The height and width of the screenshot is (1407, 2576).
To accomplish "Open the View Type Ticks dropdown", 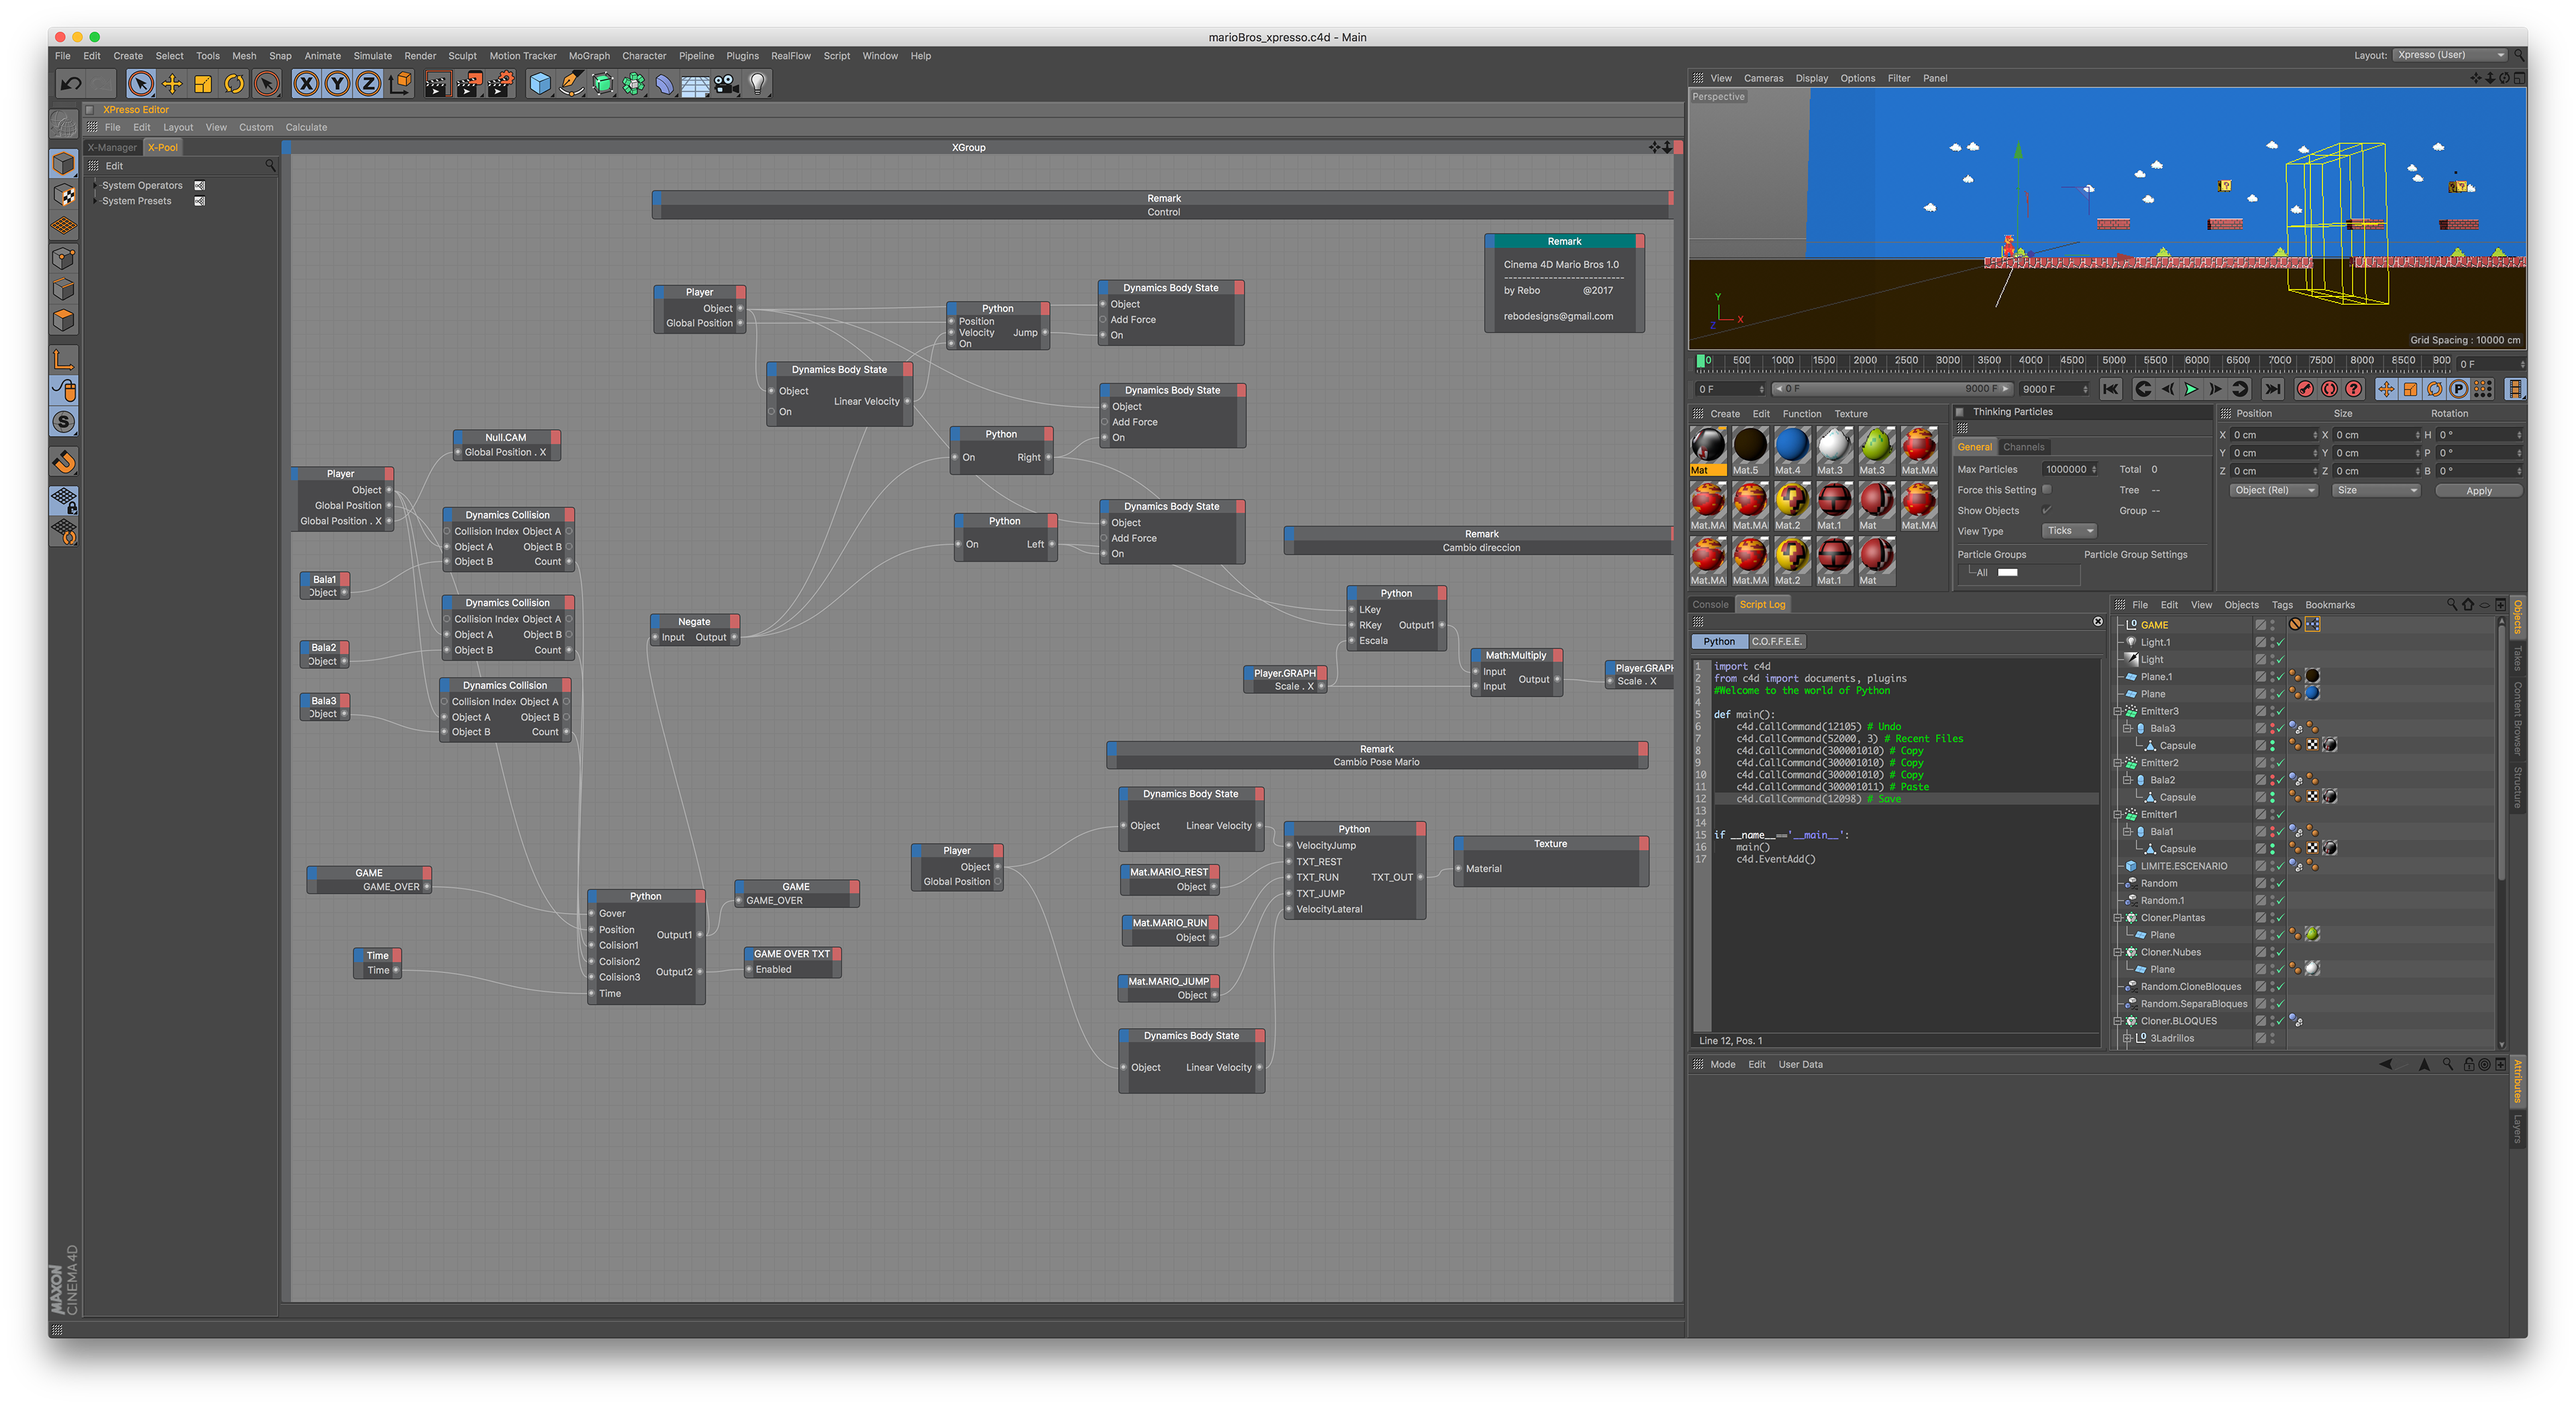I will pyautogui.click(x=2069, y=531).
